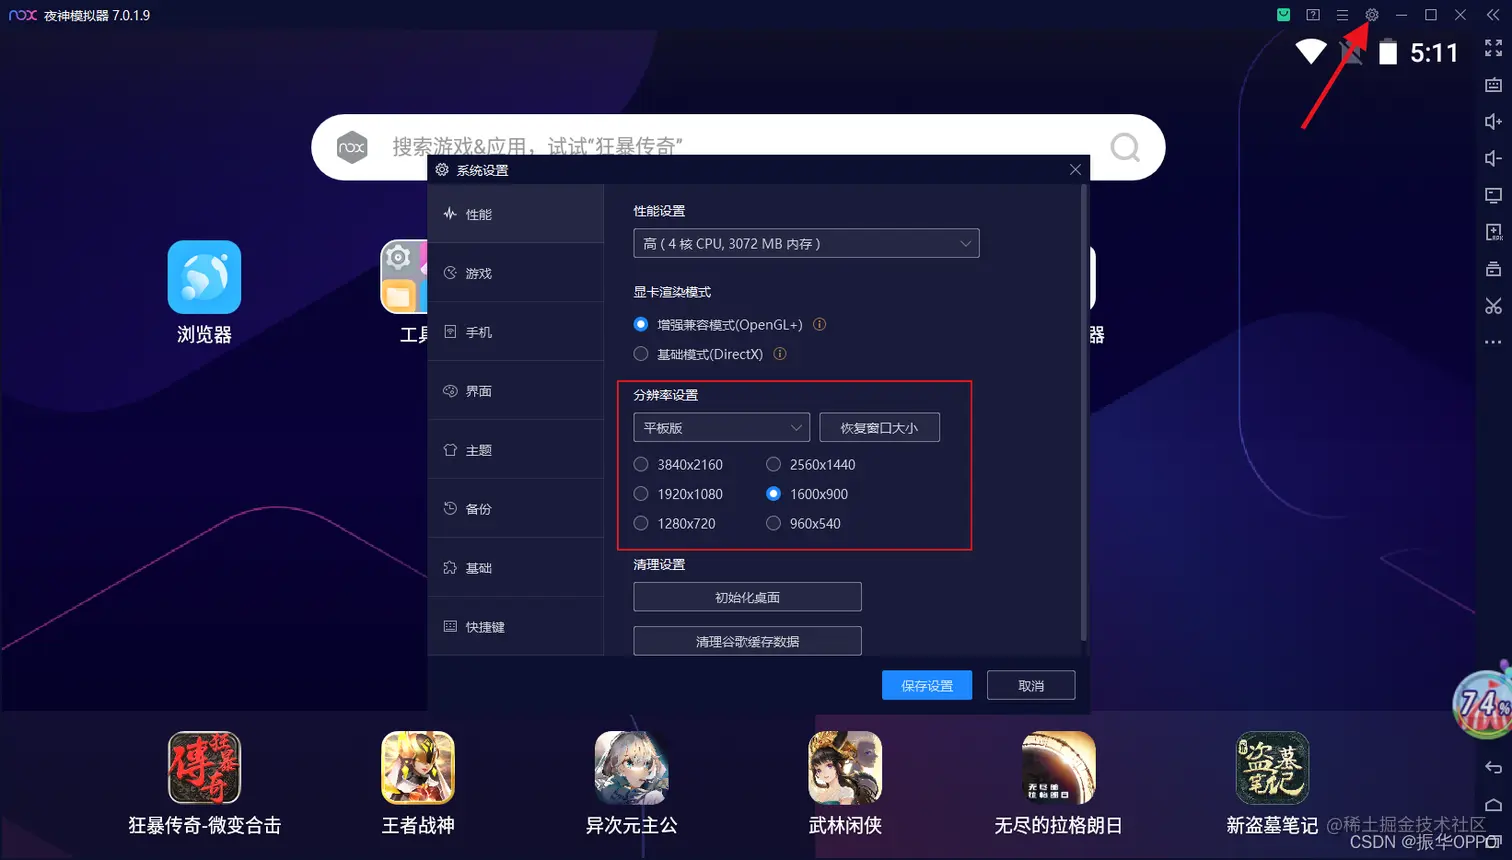This screenshot has width=1512, height=860.
Task: Launch the 新盗墓笔记 game icon
Action: (x=1272, y=767)
